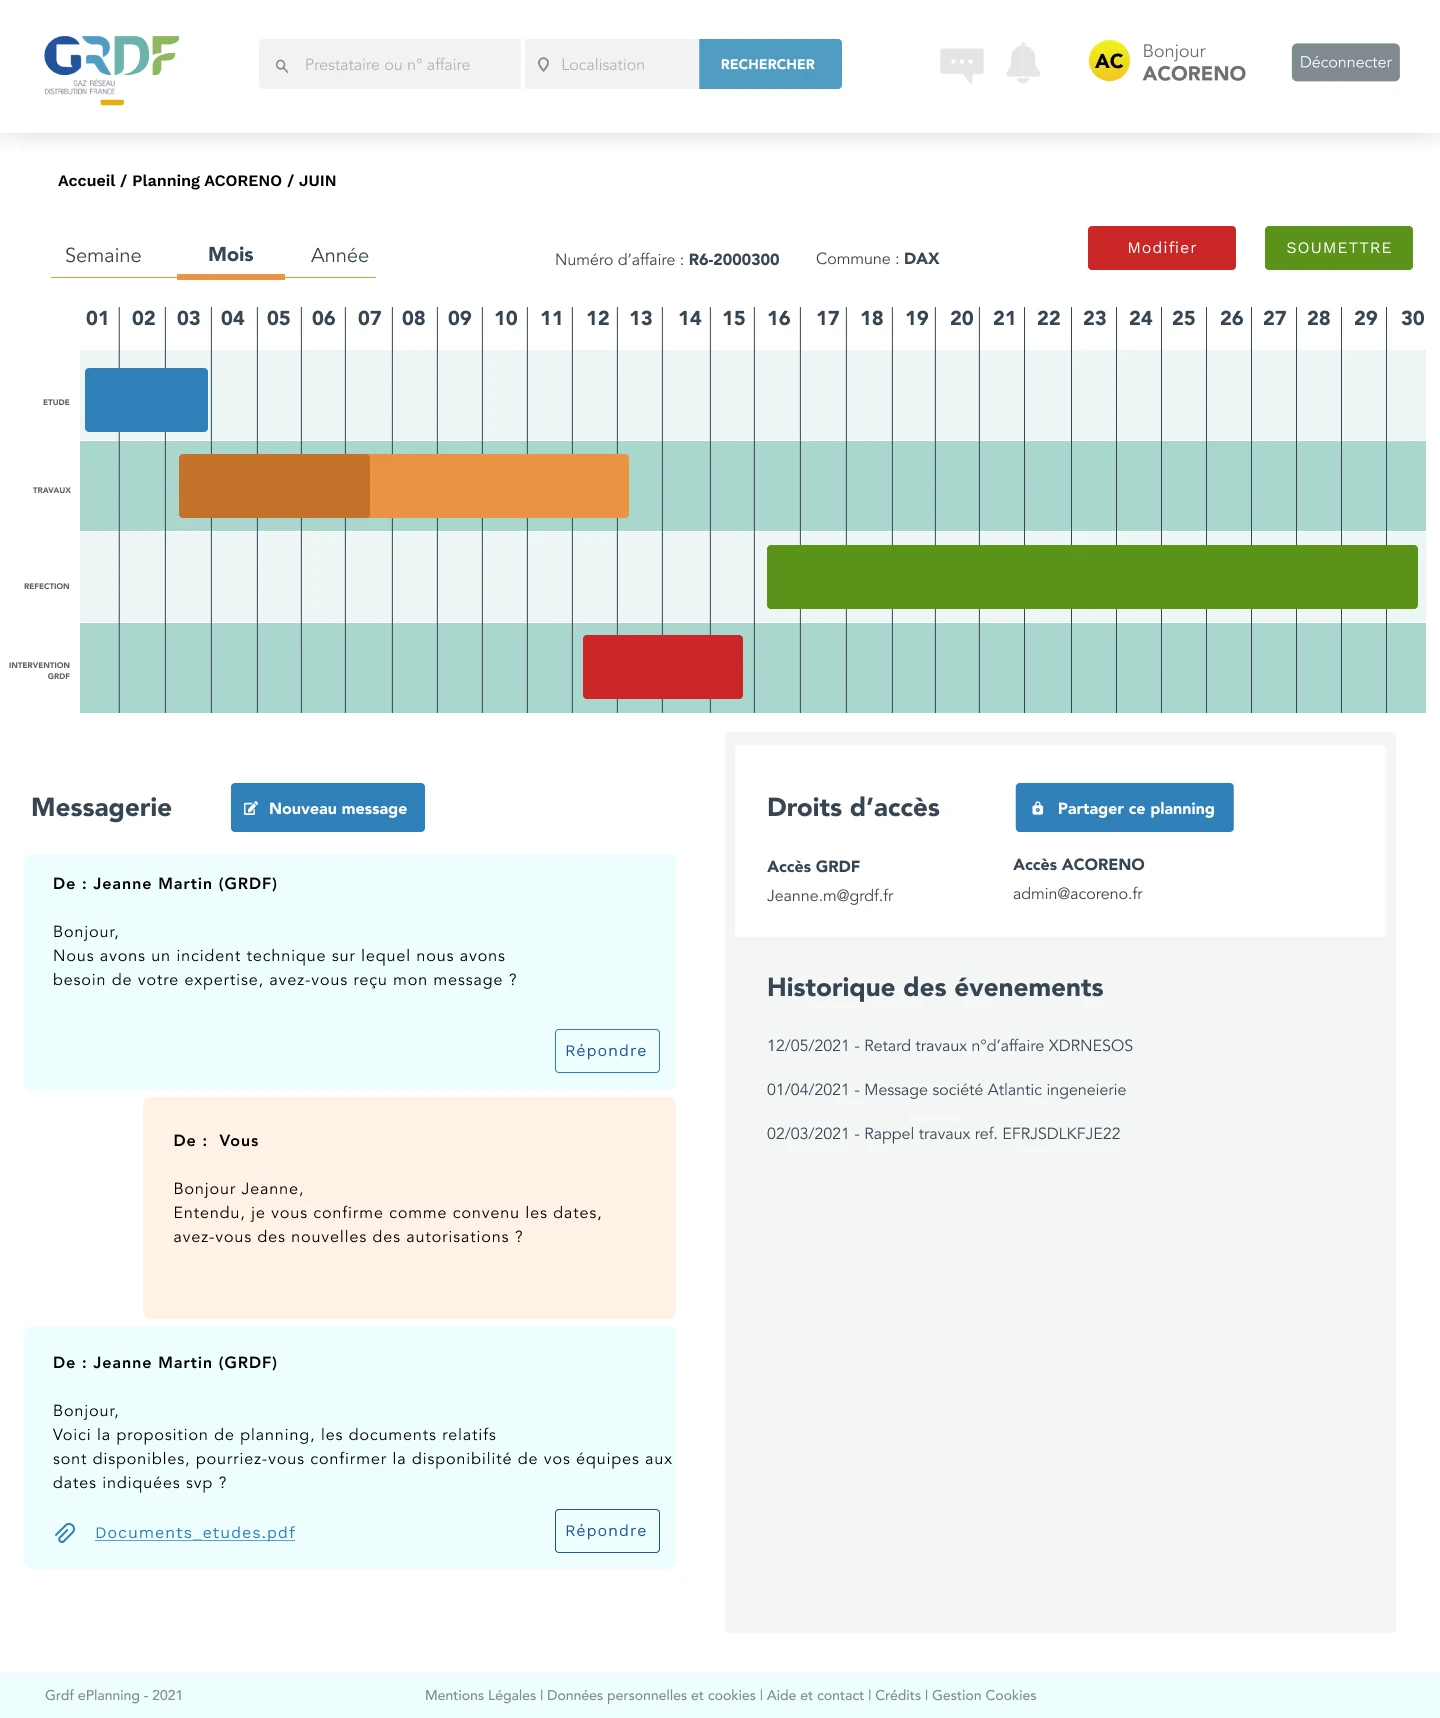Click Commune DAX label
The height and width of the screenshot is (1718, 1440).
(x=877, y=259)
